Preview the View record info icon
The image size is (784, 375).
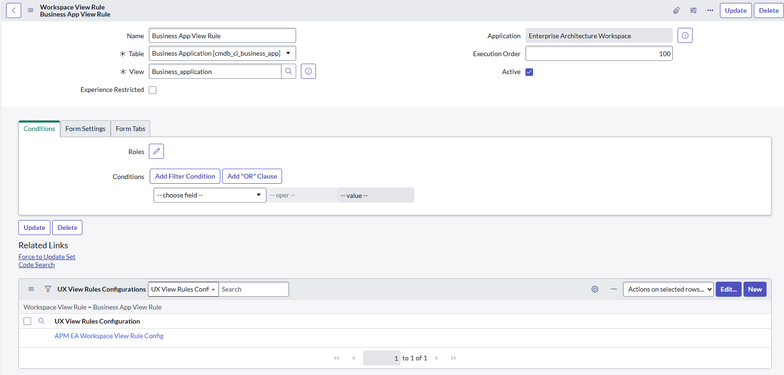[x=308, y=72]
